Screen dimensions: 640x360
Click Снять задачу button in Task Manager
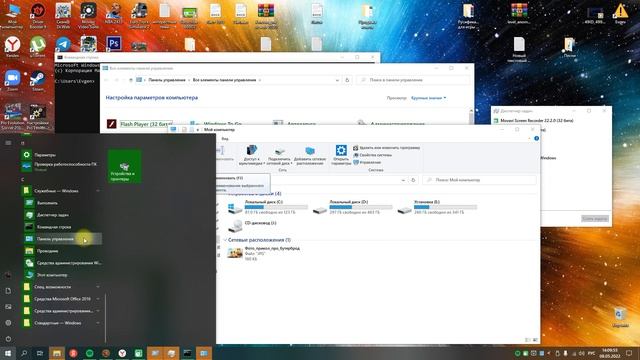coord(595,219)
